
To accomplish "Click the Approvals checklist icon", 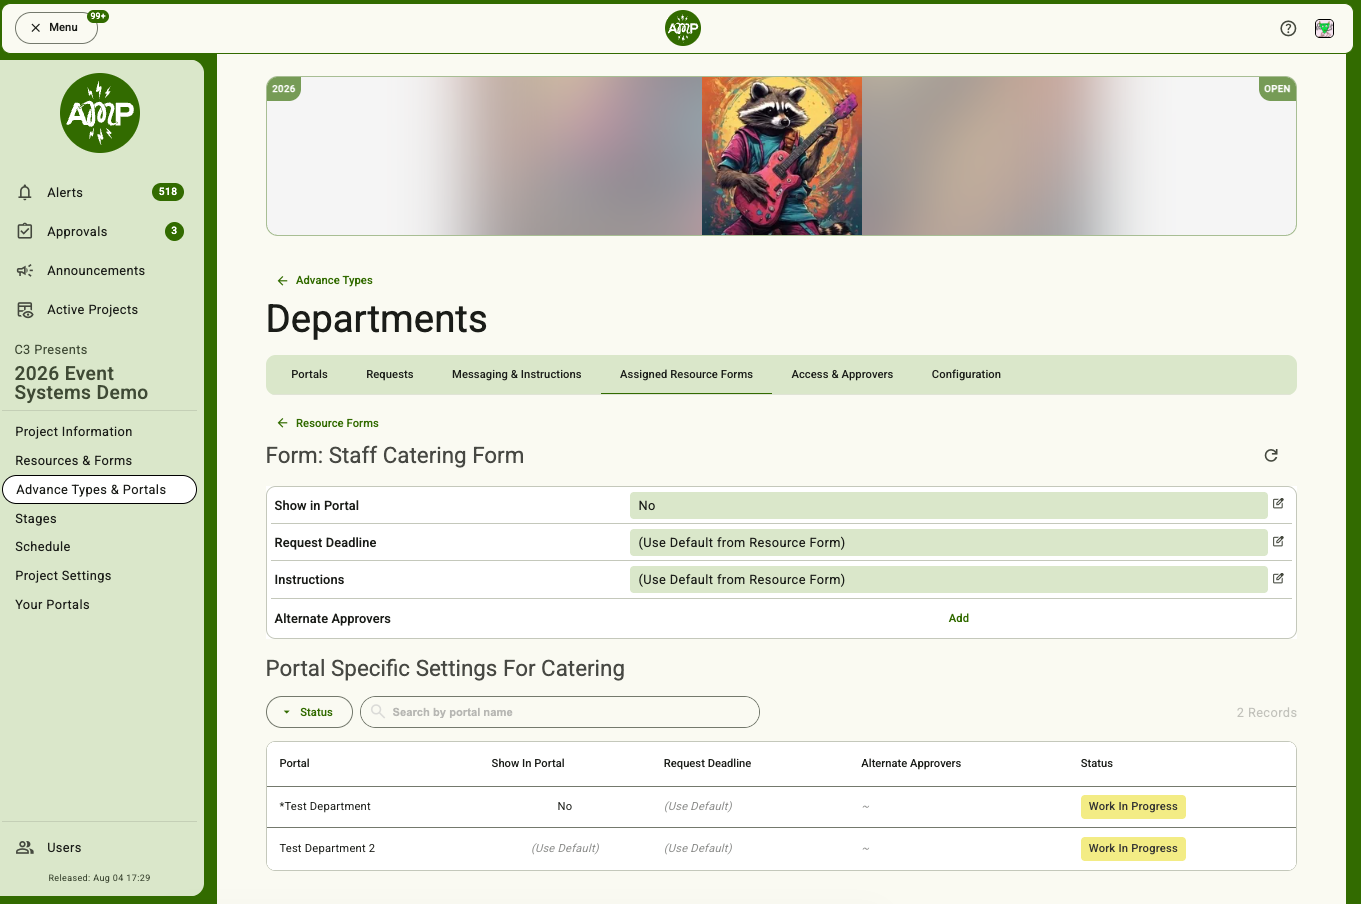I will click(x=25, y=231).
